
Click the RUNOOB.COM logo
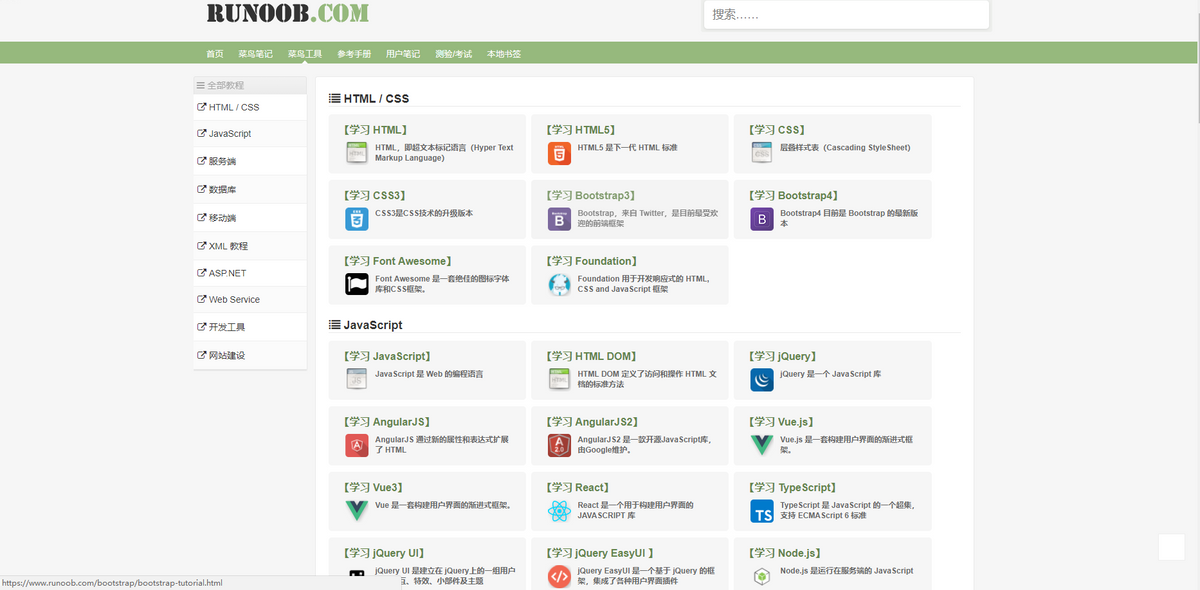click(x=288, y=13)
